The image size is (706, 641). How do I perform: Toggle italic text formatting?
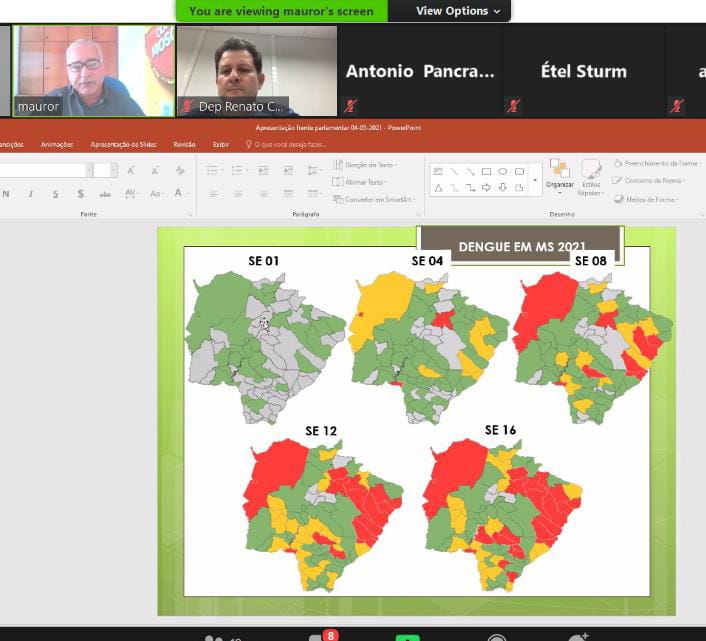coord(31,193)
